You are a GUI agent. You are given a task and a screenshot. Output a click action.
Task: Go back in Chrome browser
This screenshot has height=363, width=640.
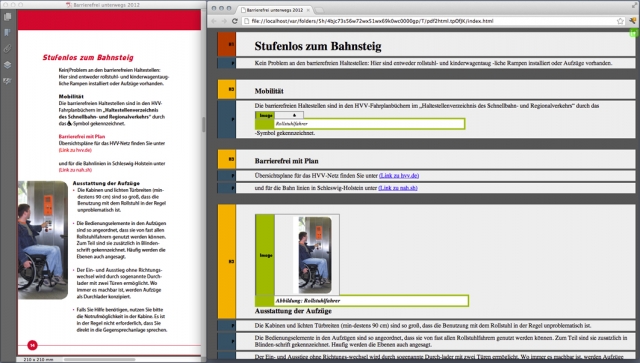(x=214, y=21)
